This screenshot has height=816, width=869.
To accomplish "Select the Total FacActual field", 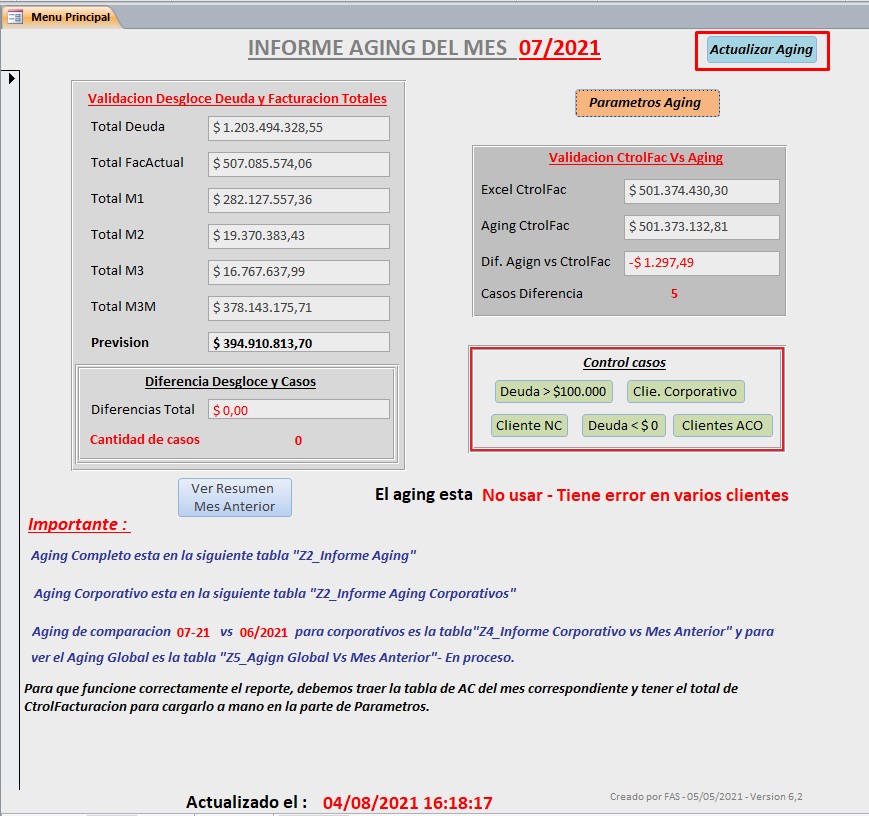I will pyautogui.click(x=298, y=164).
